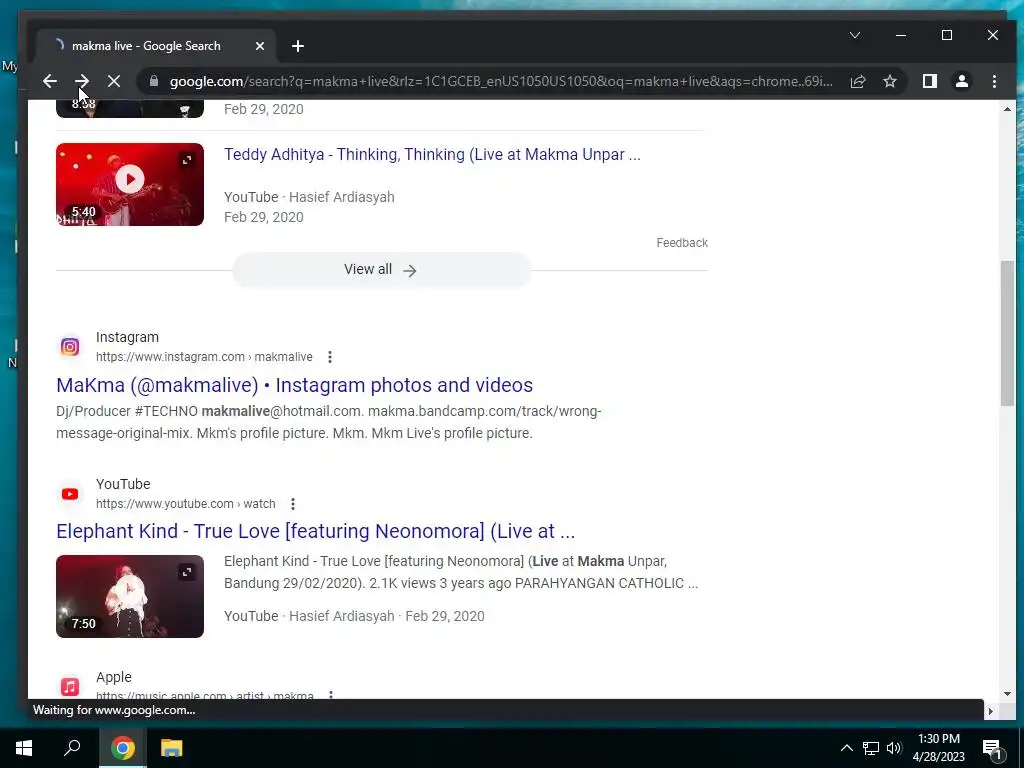
Task: Click the vertical scrollbar thumb
Action: click(1007, 333)
